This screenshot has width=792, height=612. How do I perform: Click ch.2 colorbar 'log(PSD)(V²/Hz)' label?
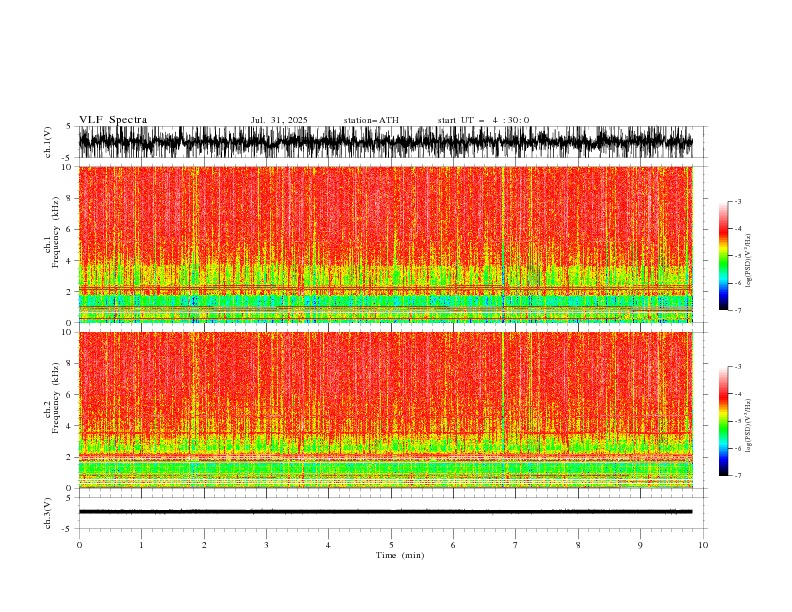(748, 426)
